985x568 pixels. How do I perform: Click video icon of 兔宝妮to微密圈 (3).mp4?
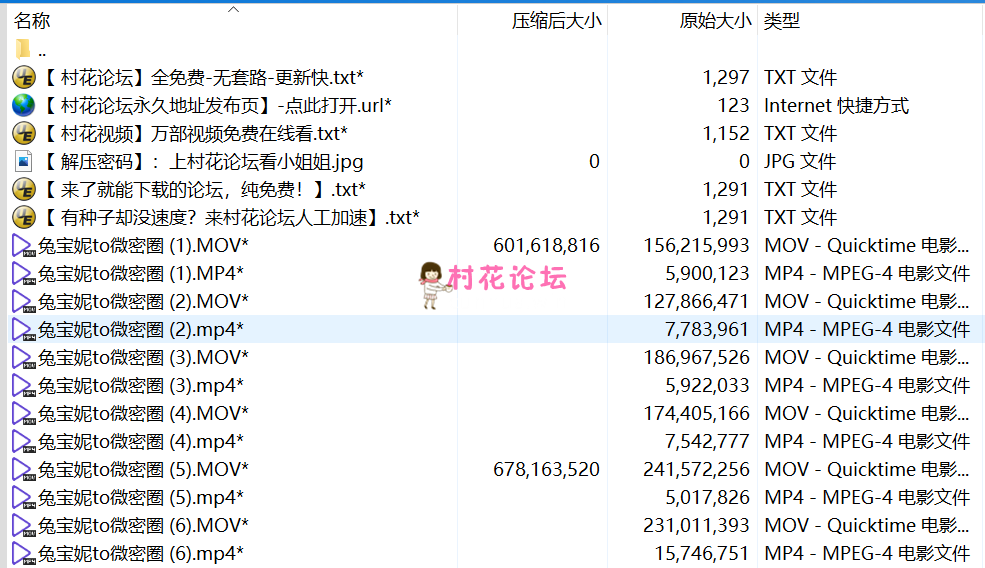point(23,385)
